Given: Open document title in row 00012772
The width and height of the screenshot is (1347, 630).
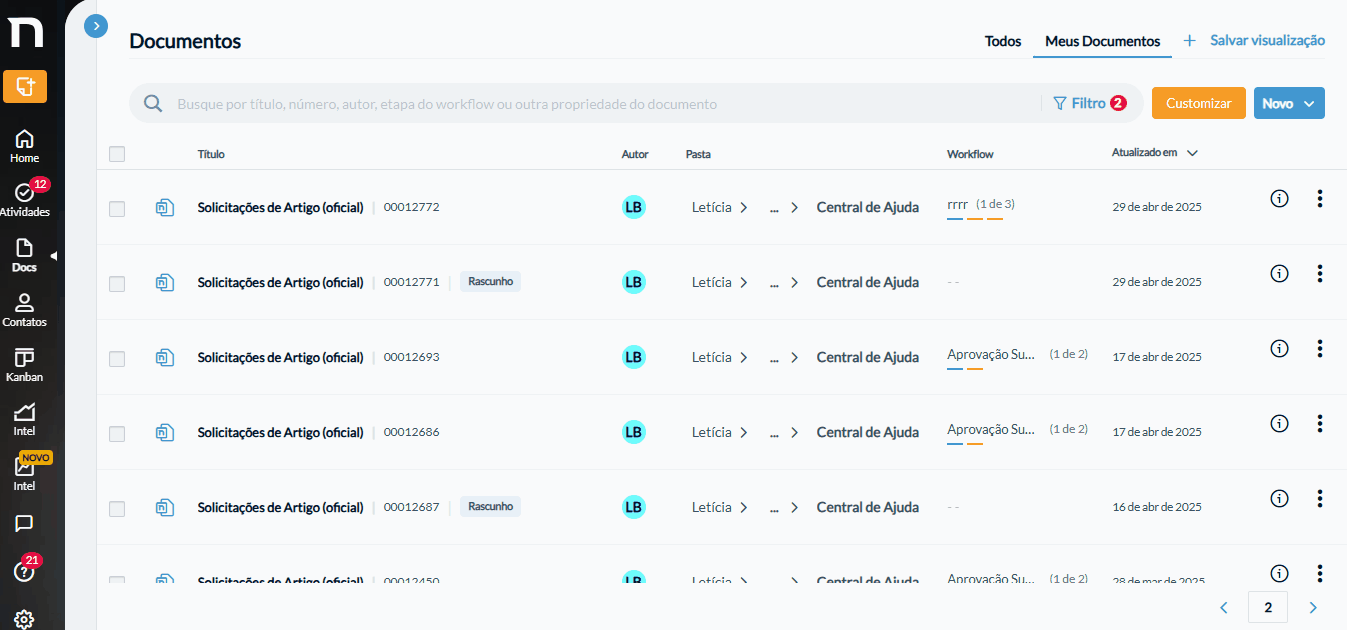Looking at the screenshot, I should point(280,207).
